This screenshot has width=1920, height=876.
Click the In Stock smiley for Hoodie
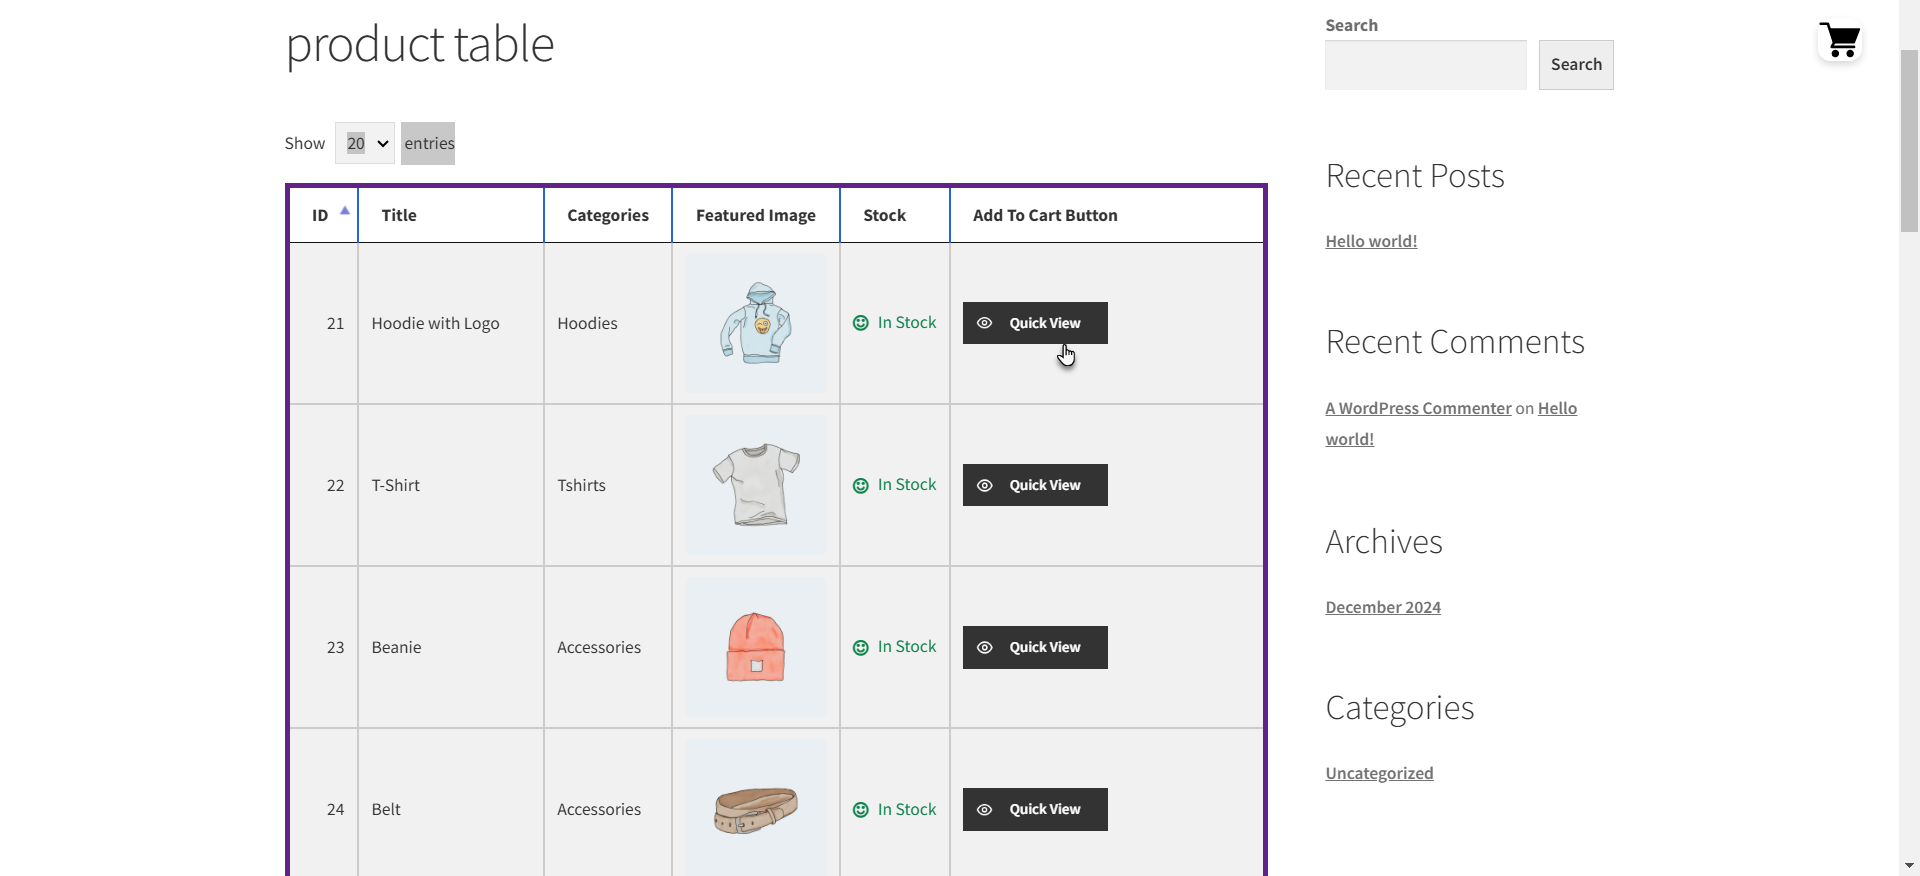tap(860, 323)
